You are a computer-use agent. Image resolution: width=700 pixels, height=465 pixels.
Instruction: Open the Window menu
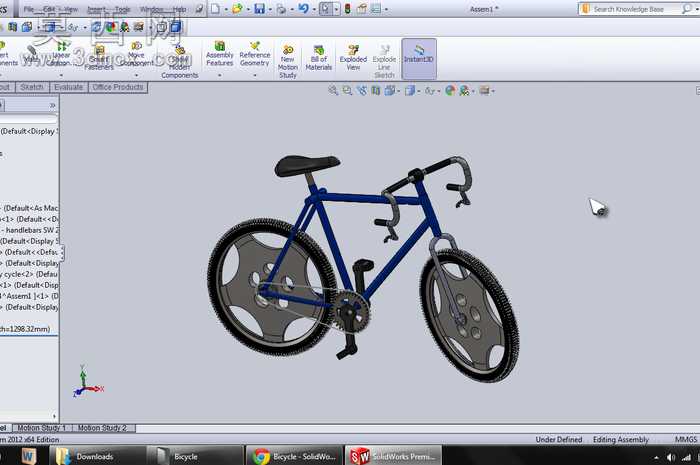pyautogui.click(x=152, y=9)
